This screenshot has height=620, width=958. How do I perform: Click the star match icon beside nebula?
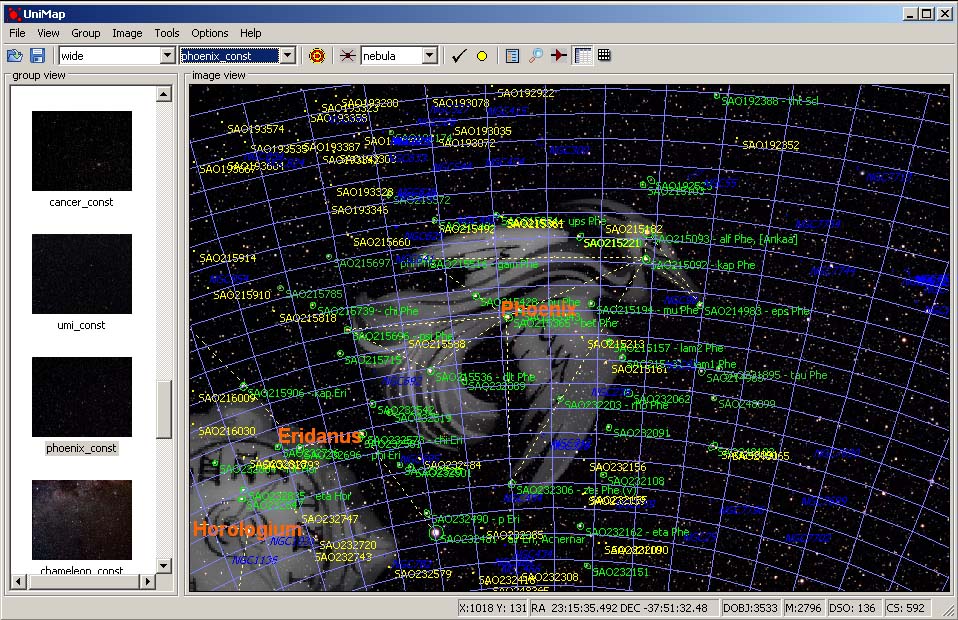(347, 56)
